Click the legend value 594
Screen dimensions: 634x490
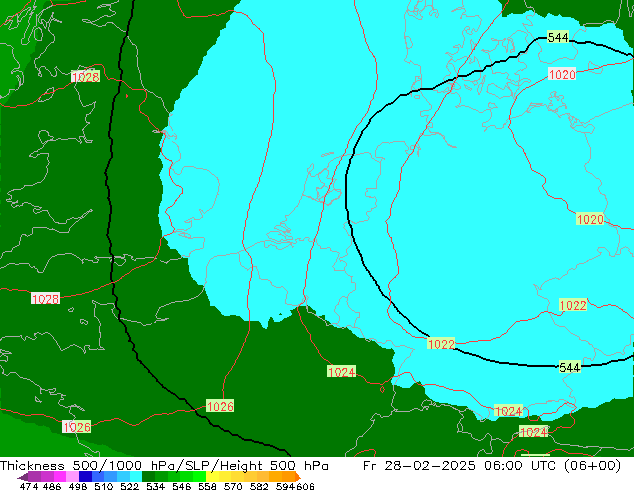coord(285,486)
